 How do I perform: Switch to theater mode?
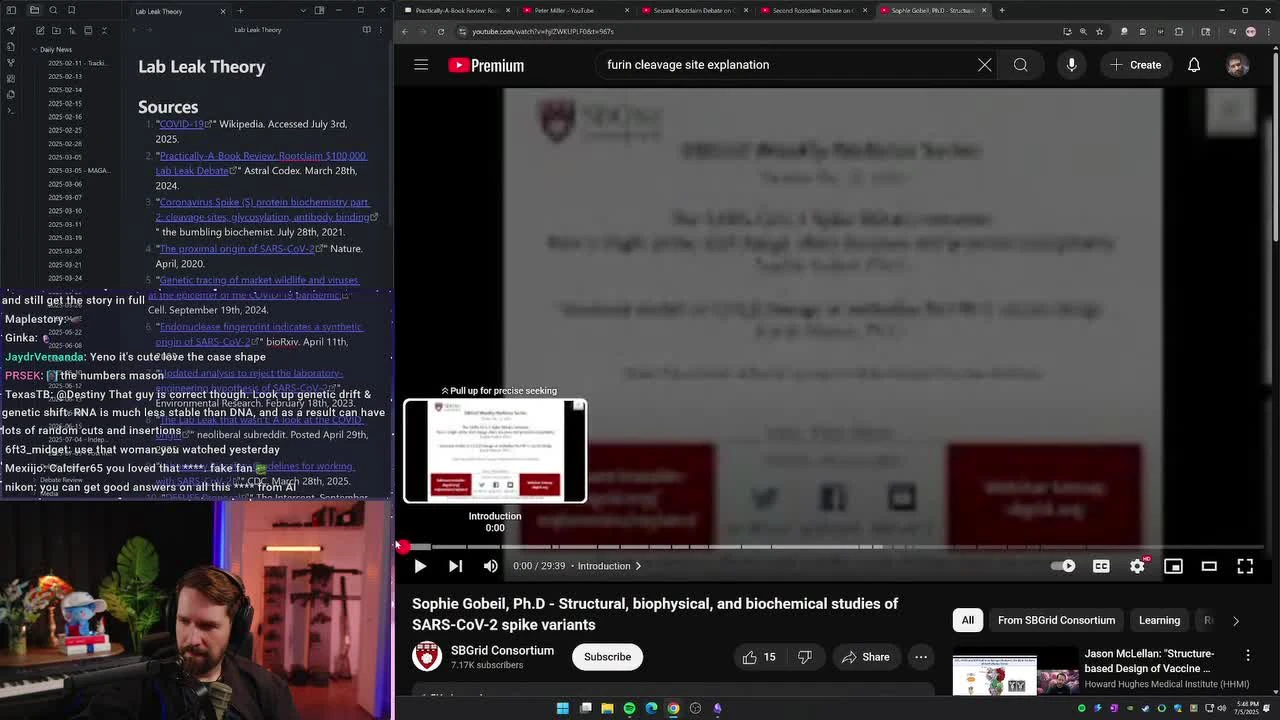click(1209, 566)
